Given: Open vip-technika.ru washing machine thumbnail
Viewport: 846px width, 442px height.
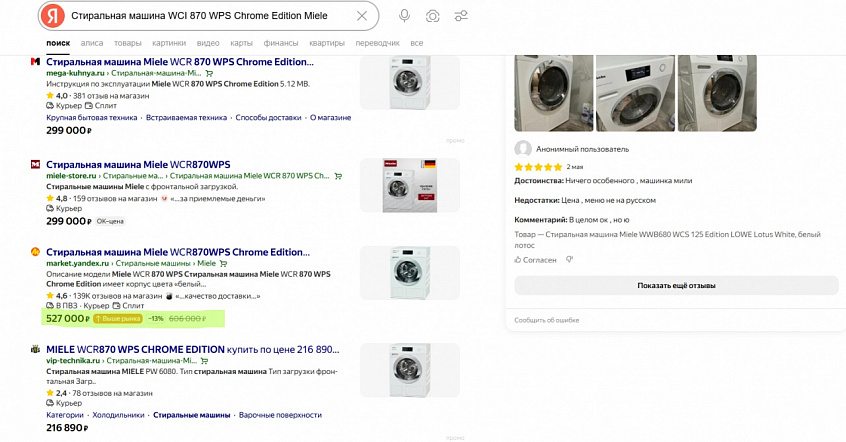Looking at the screenshot, I should tap(408, 371).
